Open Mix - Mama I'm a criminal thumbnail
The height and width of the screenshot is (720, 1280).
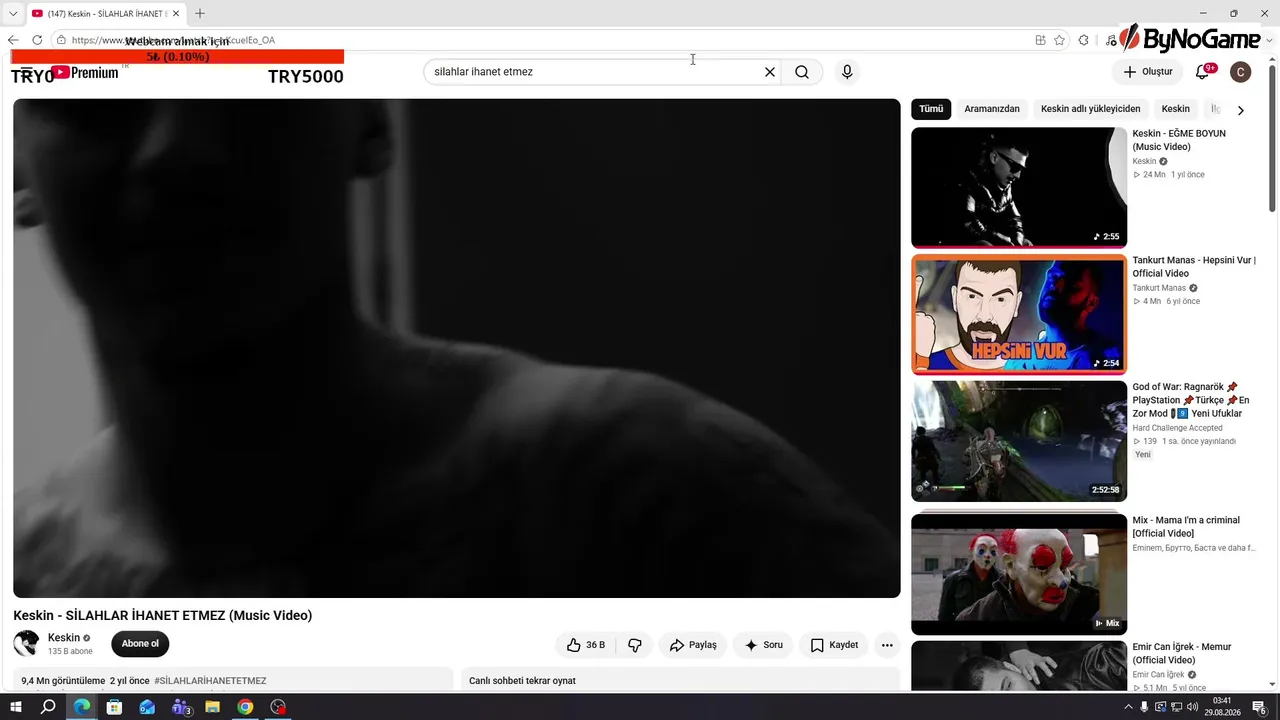[1019, 574]
